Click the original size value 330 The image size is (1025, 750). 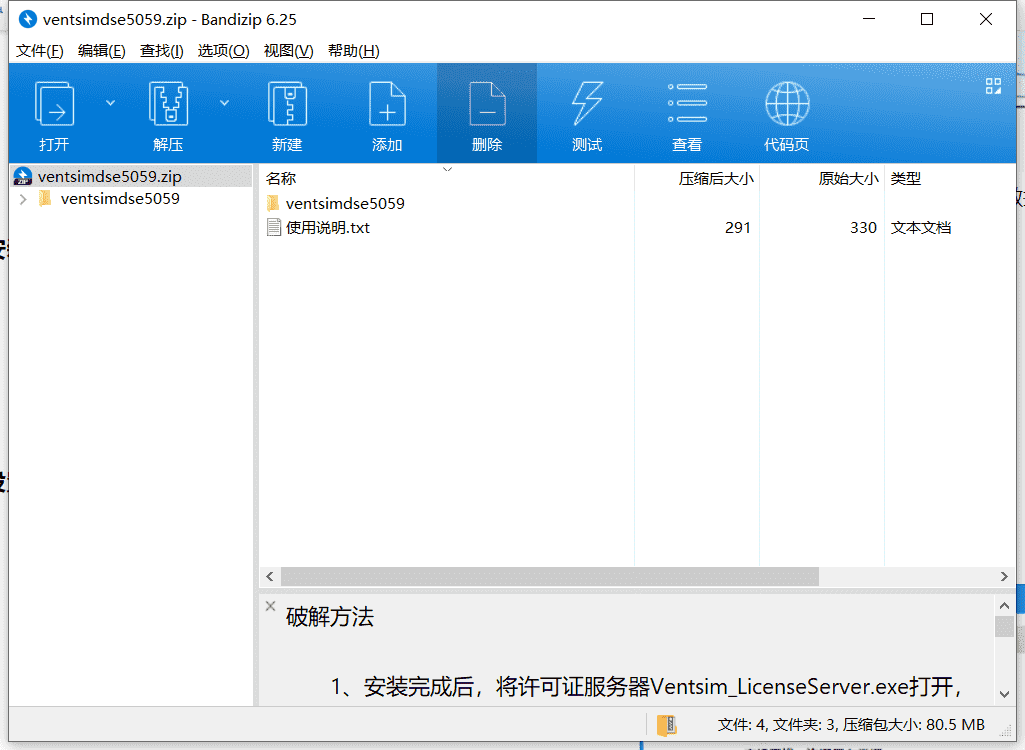point(863,228)
